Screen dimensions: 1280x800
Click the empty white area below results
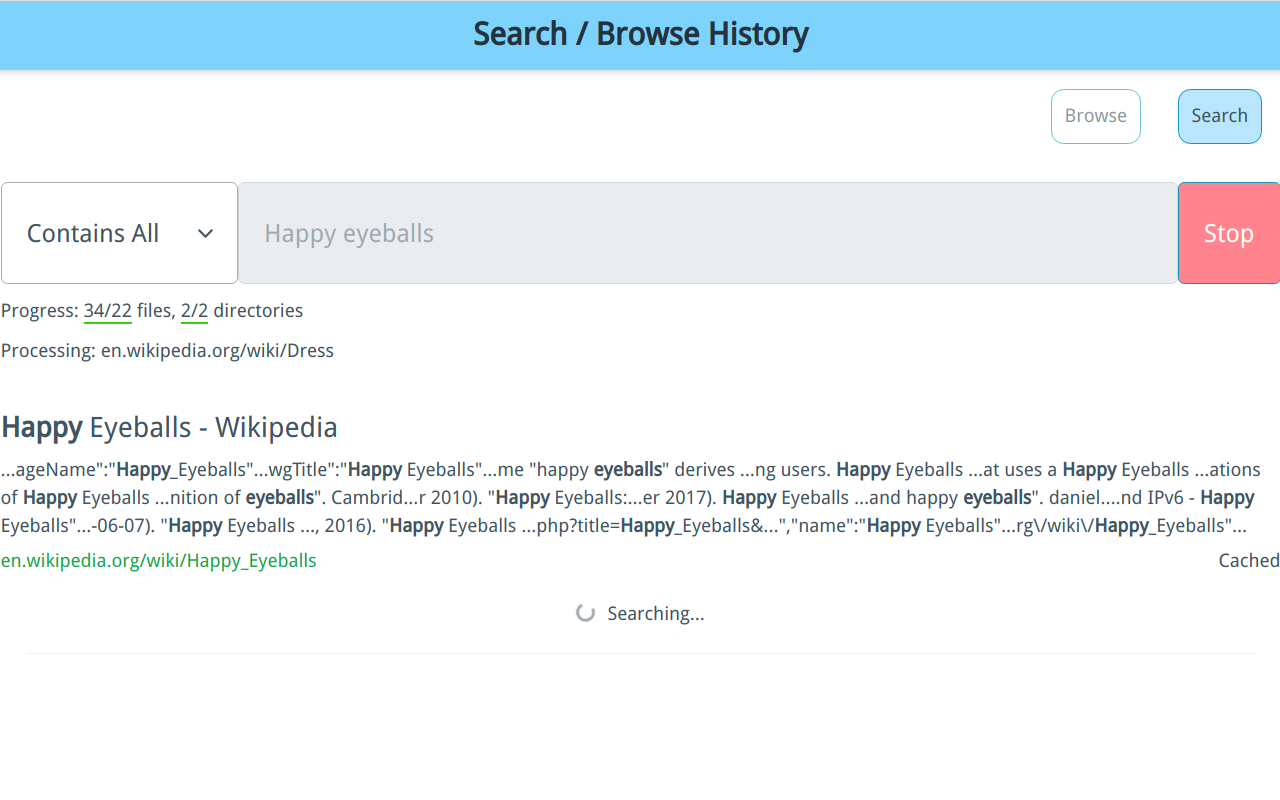[640, 730]
